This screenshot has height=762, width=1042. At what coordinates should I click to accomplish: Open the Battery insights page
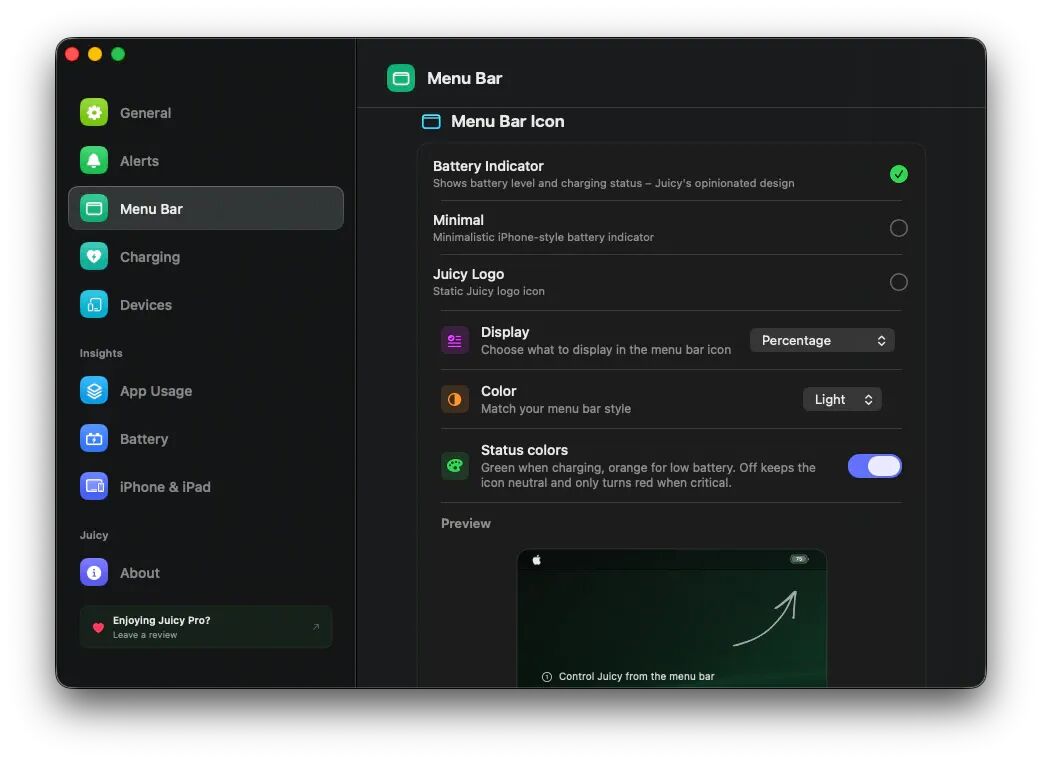206,438
